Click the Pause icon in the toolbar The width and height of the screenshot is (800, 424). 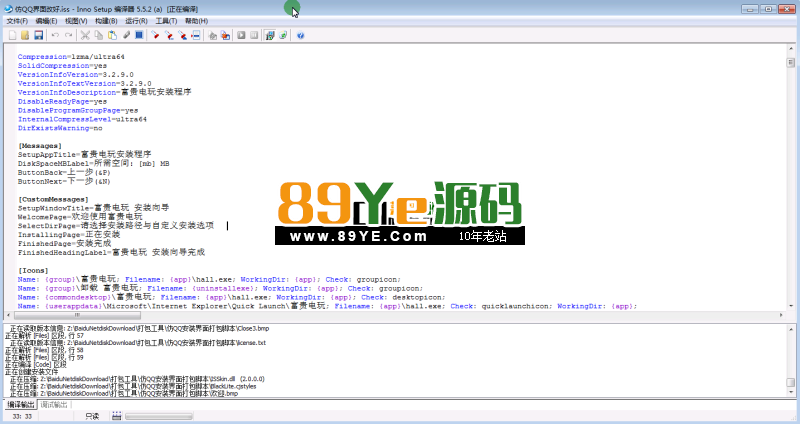click(x=254, y=35)
